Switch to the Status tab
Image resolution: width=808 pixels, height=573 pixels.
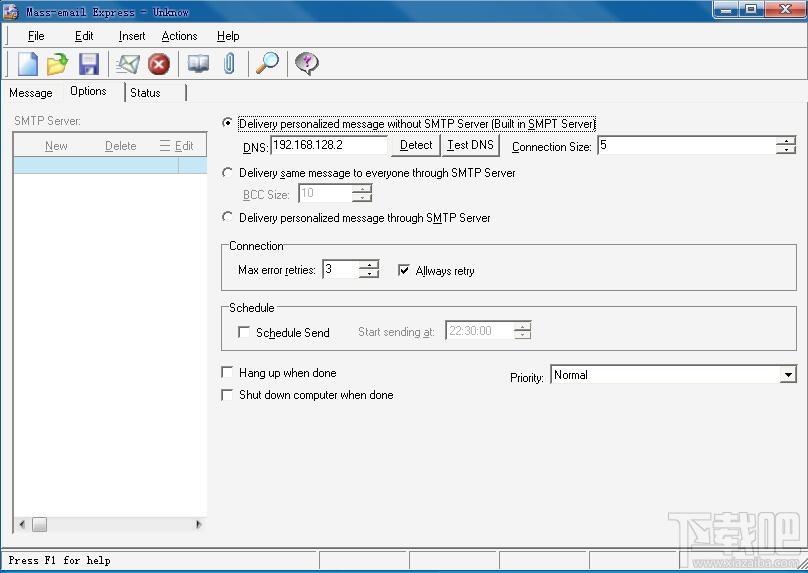pos(145,93)
